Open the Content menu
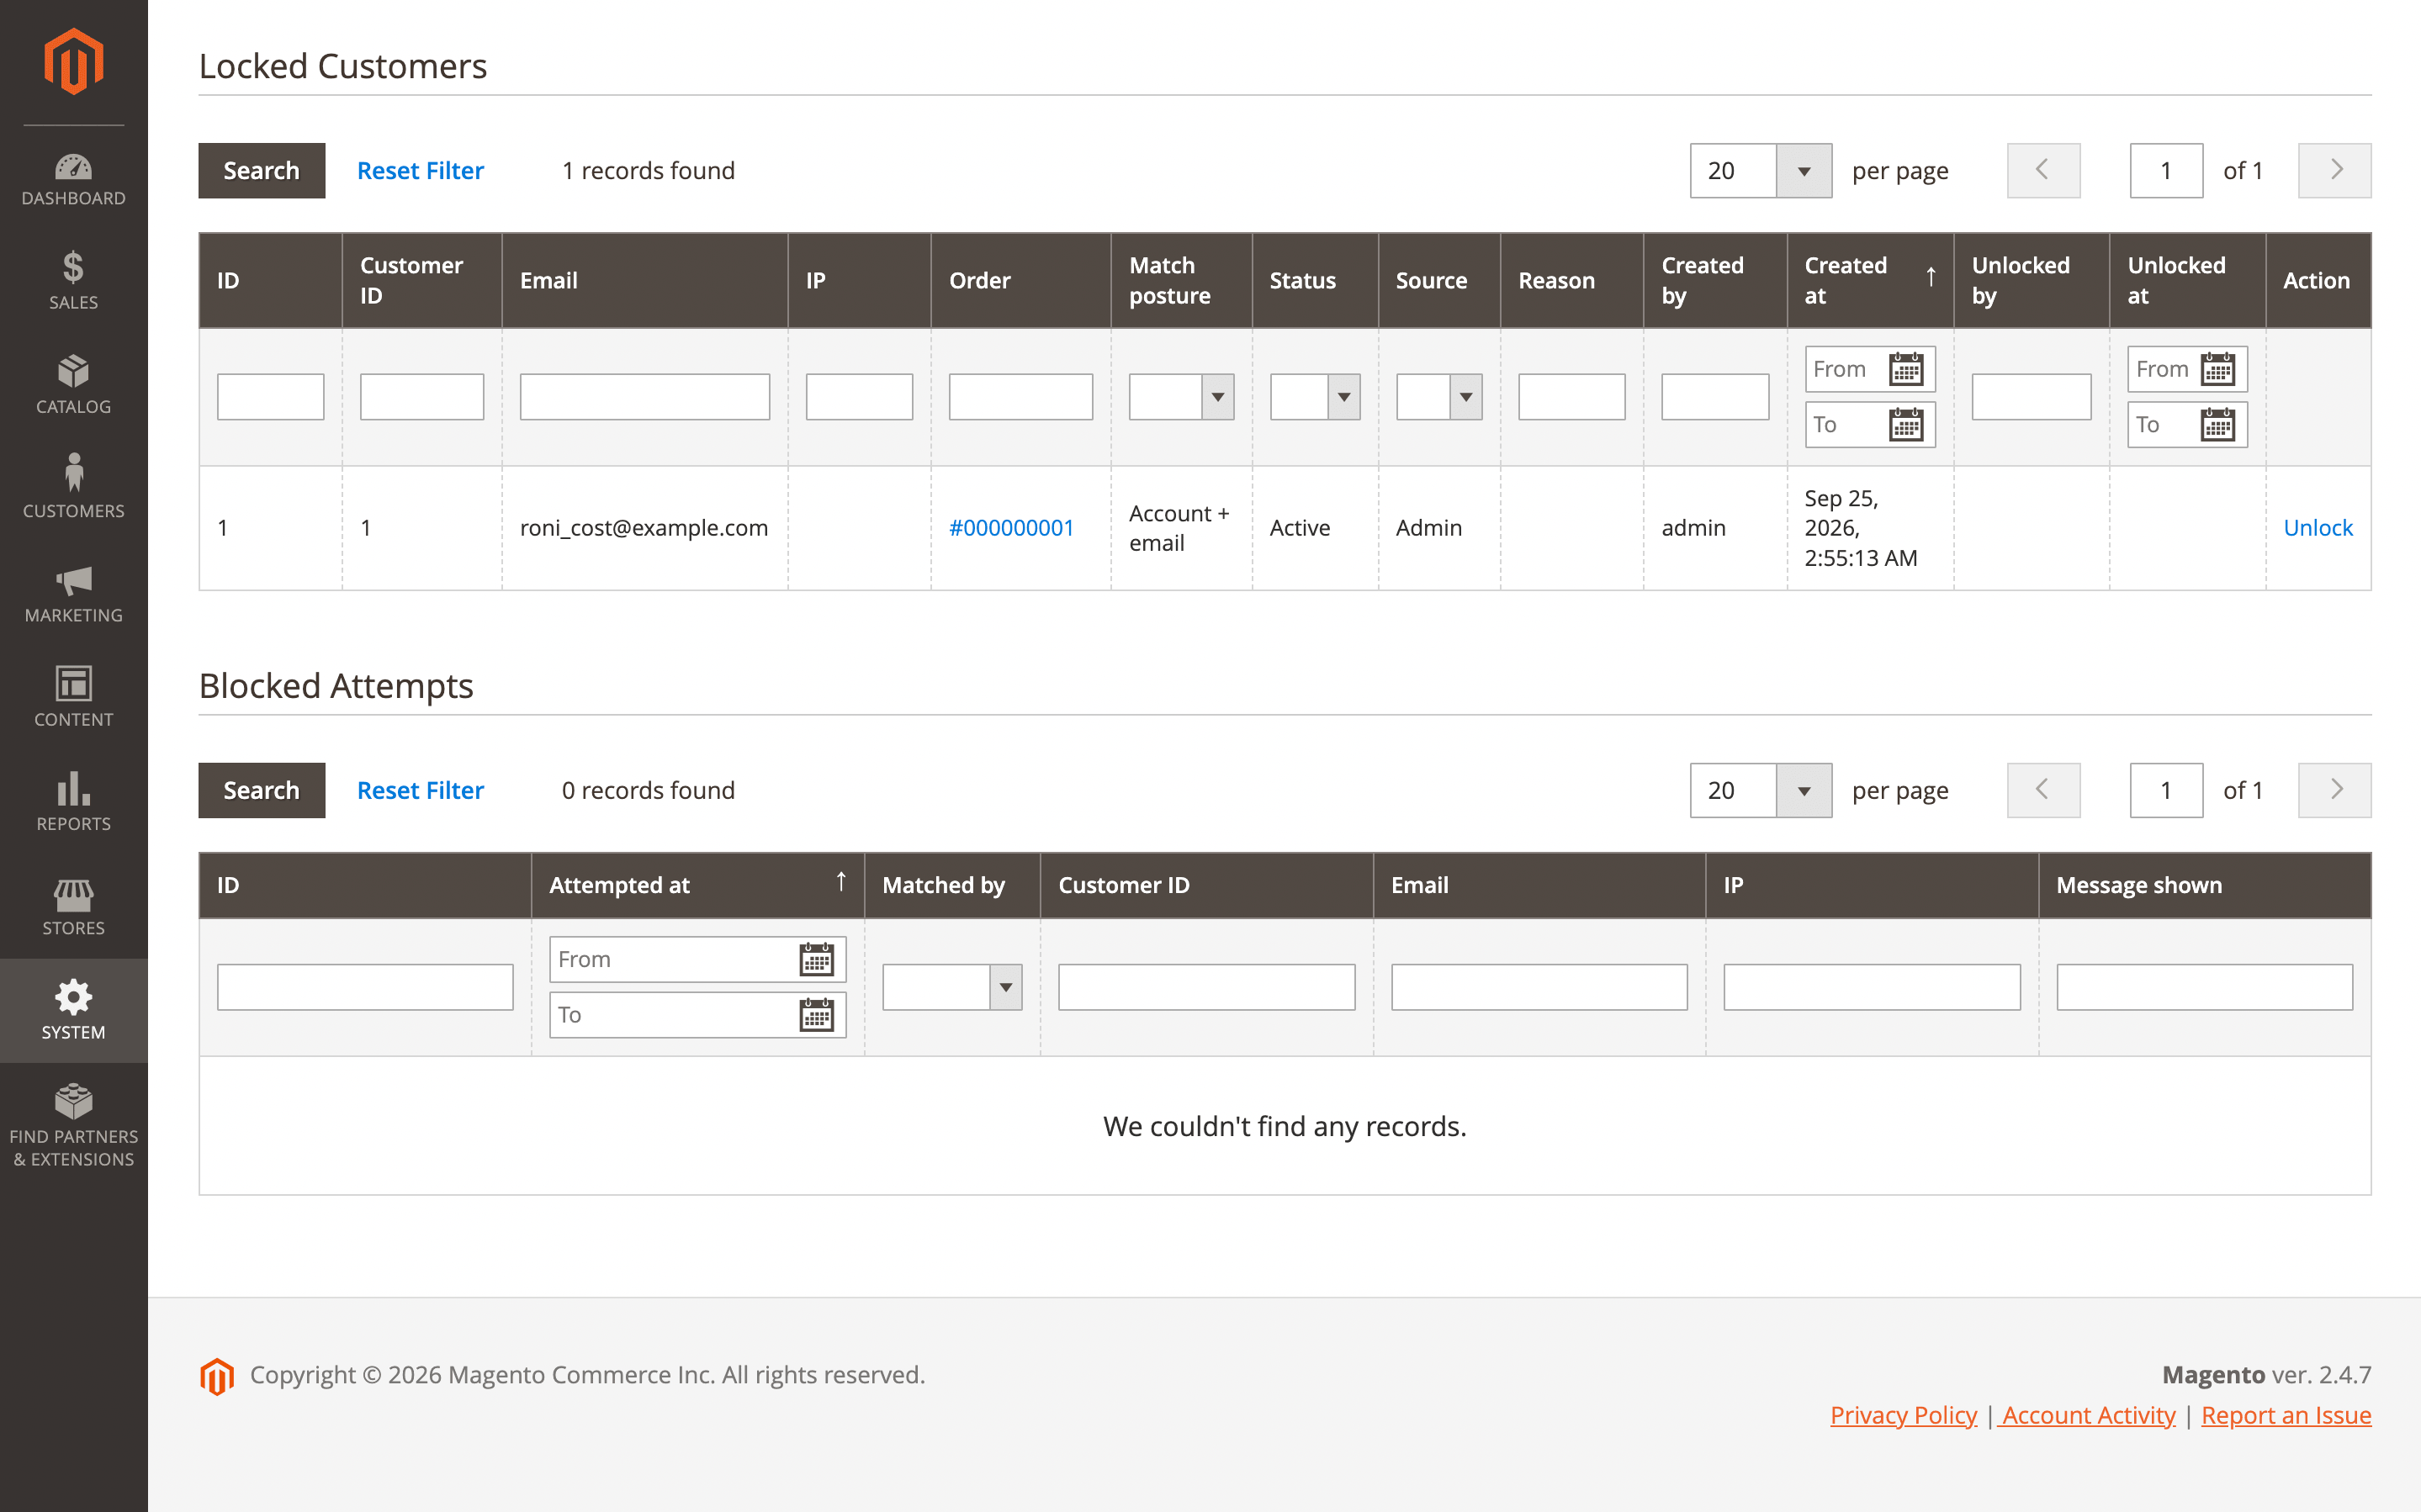 73,698
